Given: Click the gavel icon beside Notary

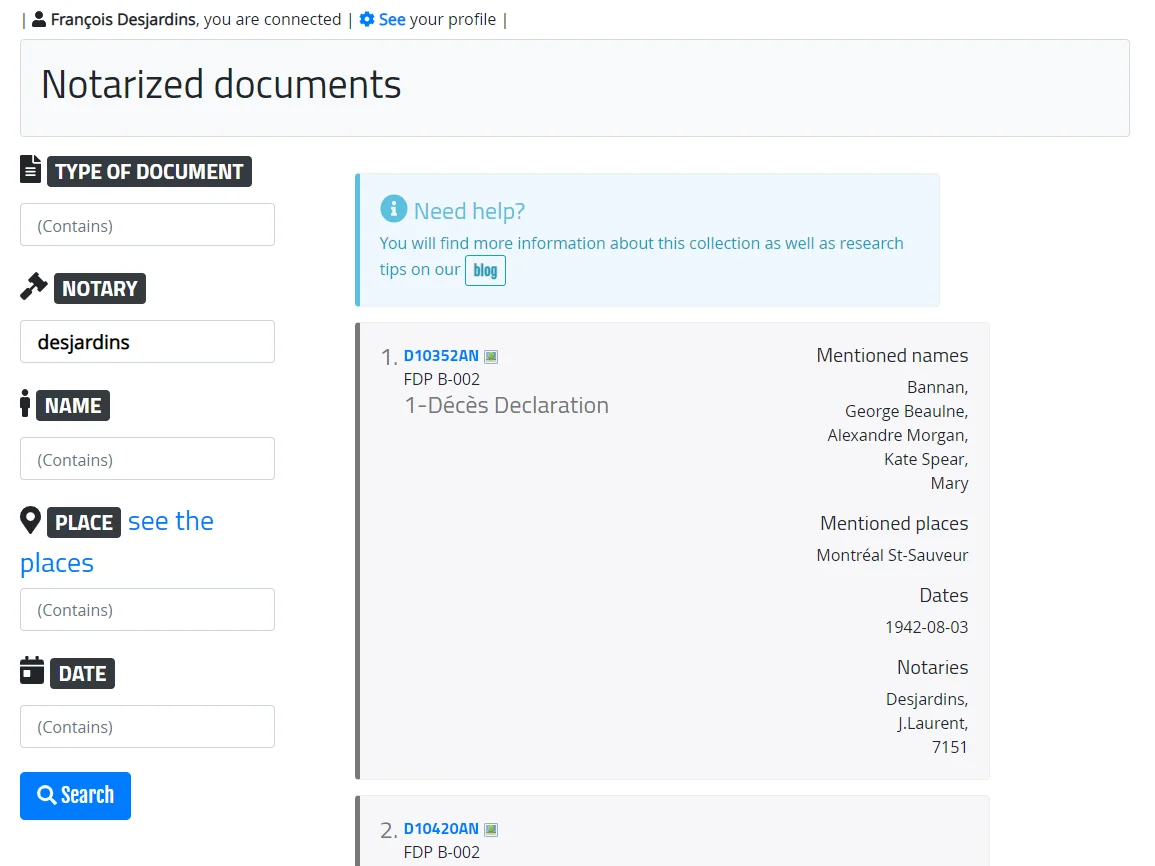Looking at the screenshot, I should click(33, 286).
